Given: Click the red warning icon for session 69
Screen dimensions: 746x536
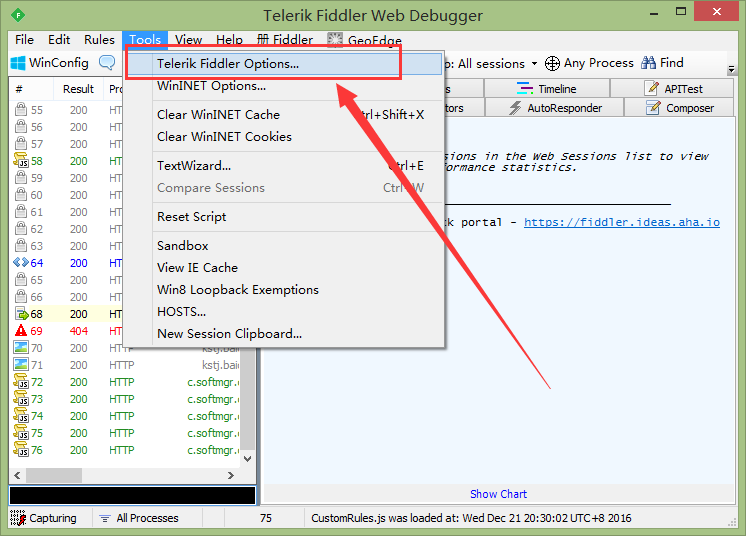Looking at the screenshot, I should point(21,331).
